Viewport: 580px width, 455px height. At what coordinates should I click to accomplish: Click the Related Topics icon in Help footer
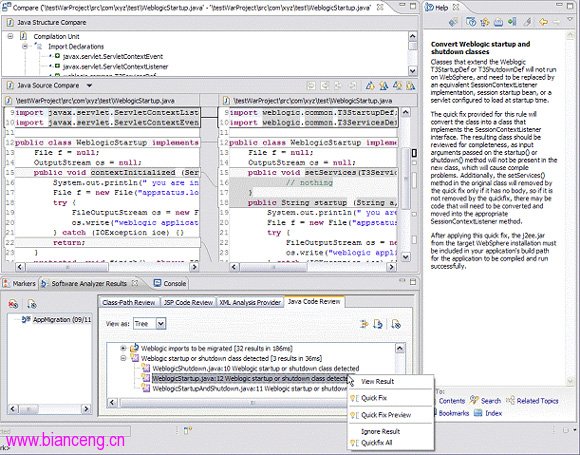[510, 400]
